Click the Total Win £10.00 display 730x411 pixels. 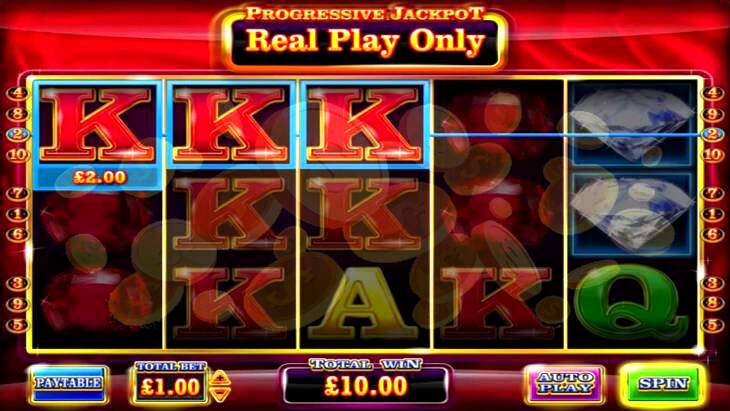pyautogui.click(x=366, y=385)
